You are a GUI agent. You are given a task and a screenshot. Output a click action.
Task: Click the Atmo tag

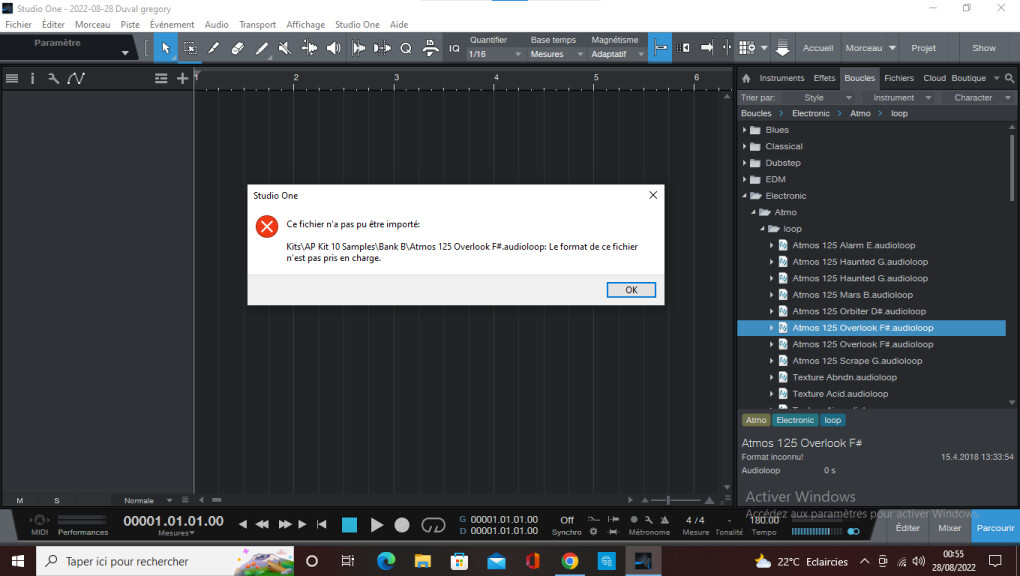click(755, 420)
